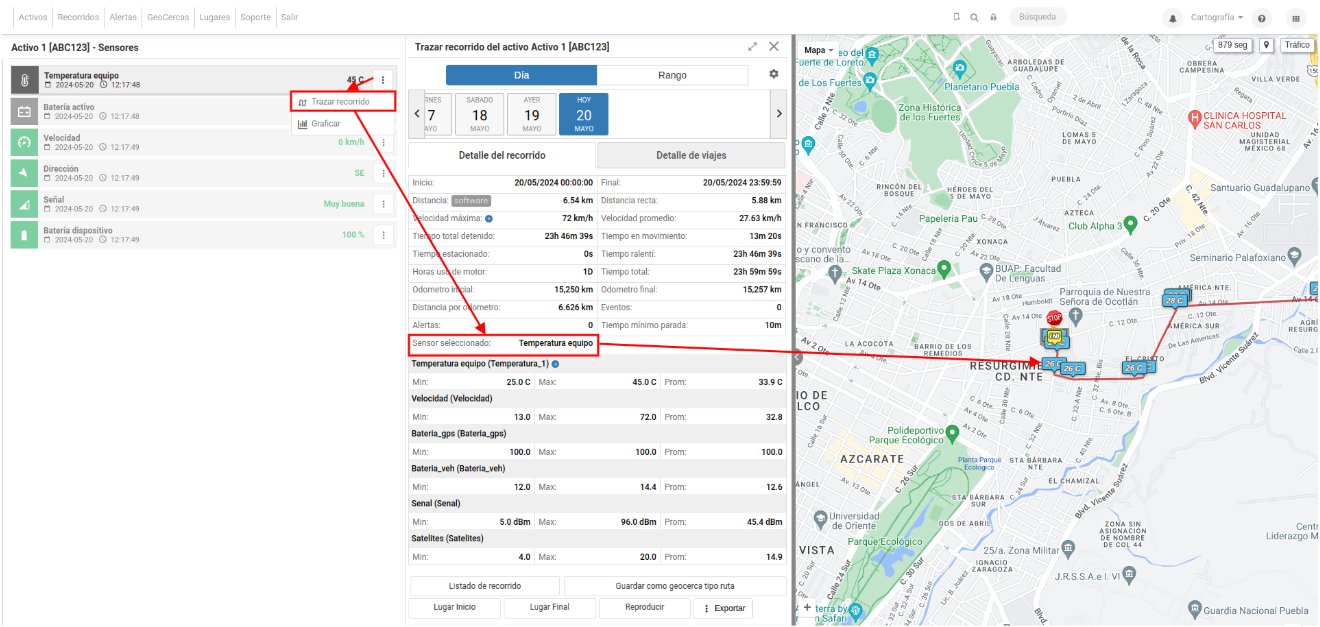Click the Batería activo sensor icon

[25, 111]
